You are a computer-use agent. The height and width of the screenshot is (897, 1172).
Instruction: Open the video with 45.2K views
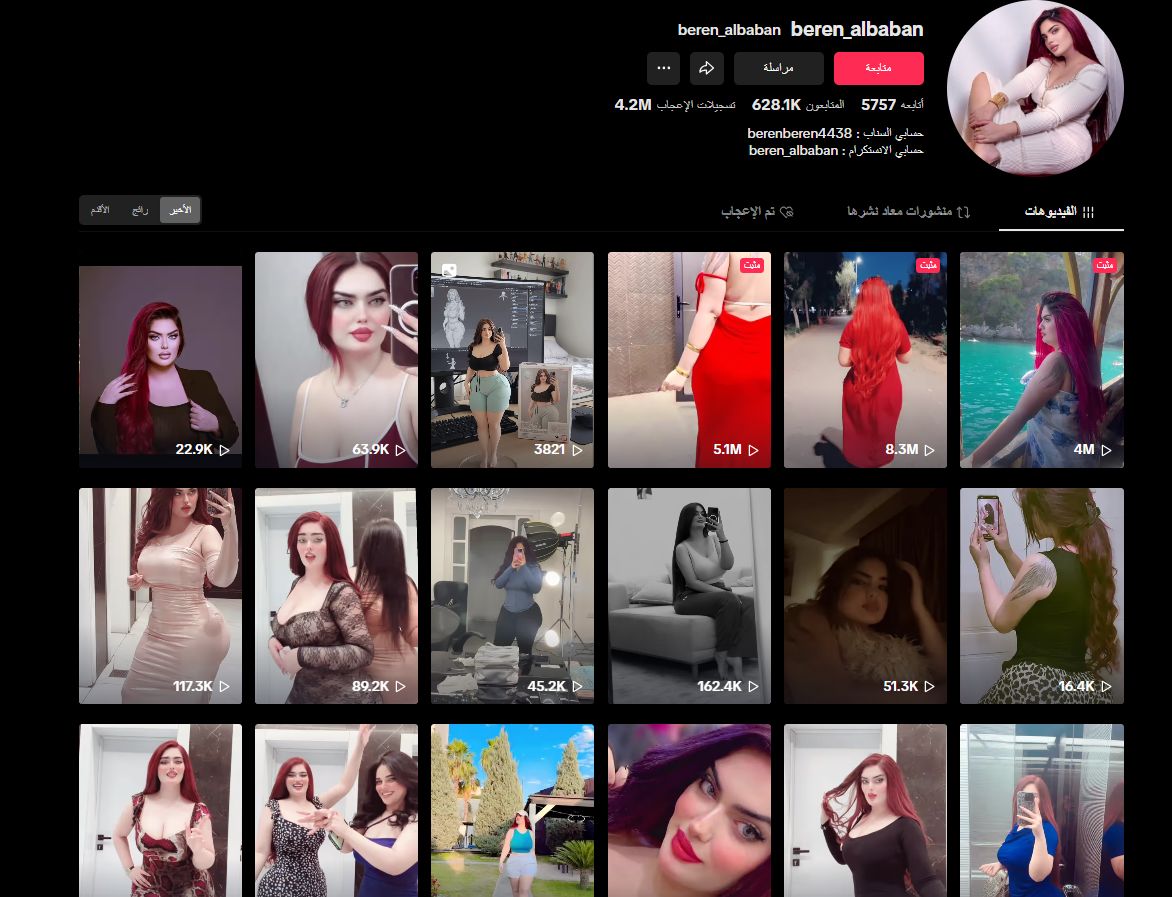pos(512,596)
